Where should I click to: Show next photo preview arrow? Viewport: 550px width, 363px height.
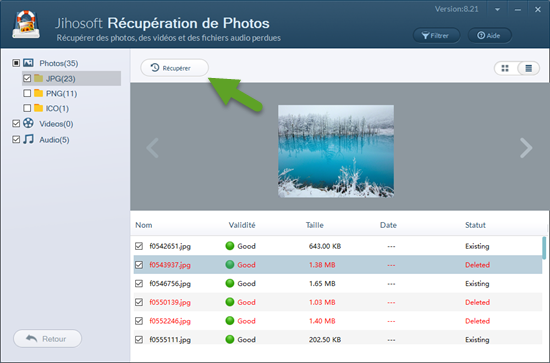coord(526,148)
